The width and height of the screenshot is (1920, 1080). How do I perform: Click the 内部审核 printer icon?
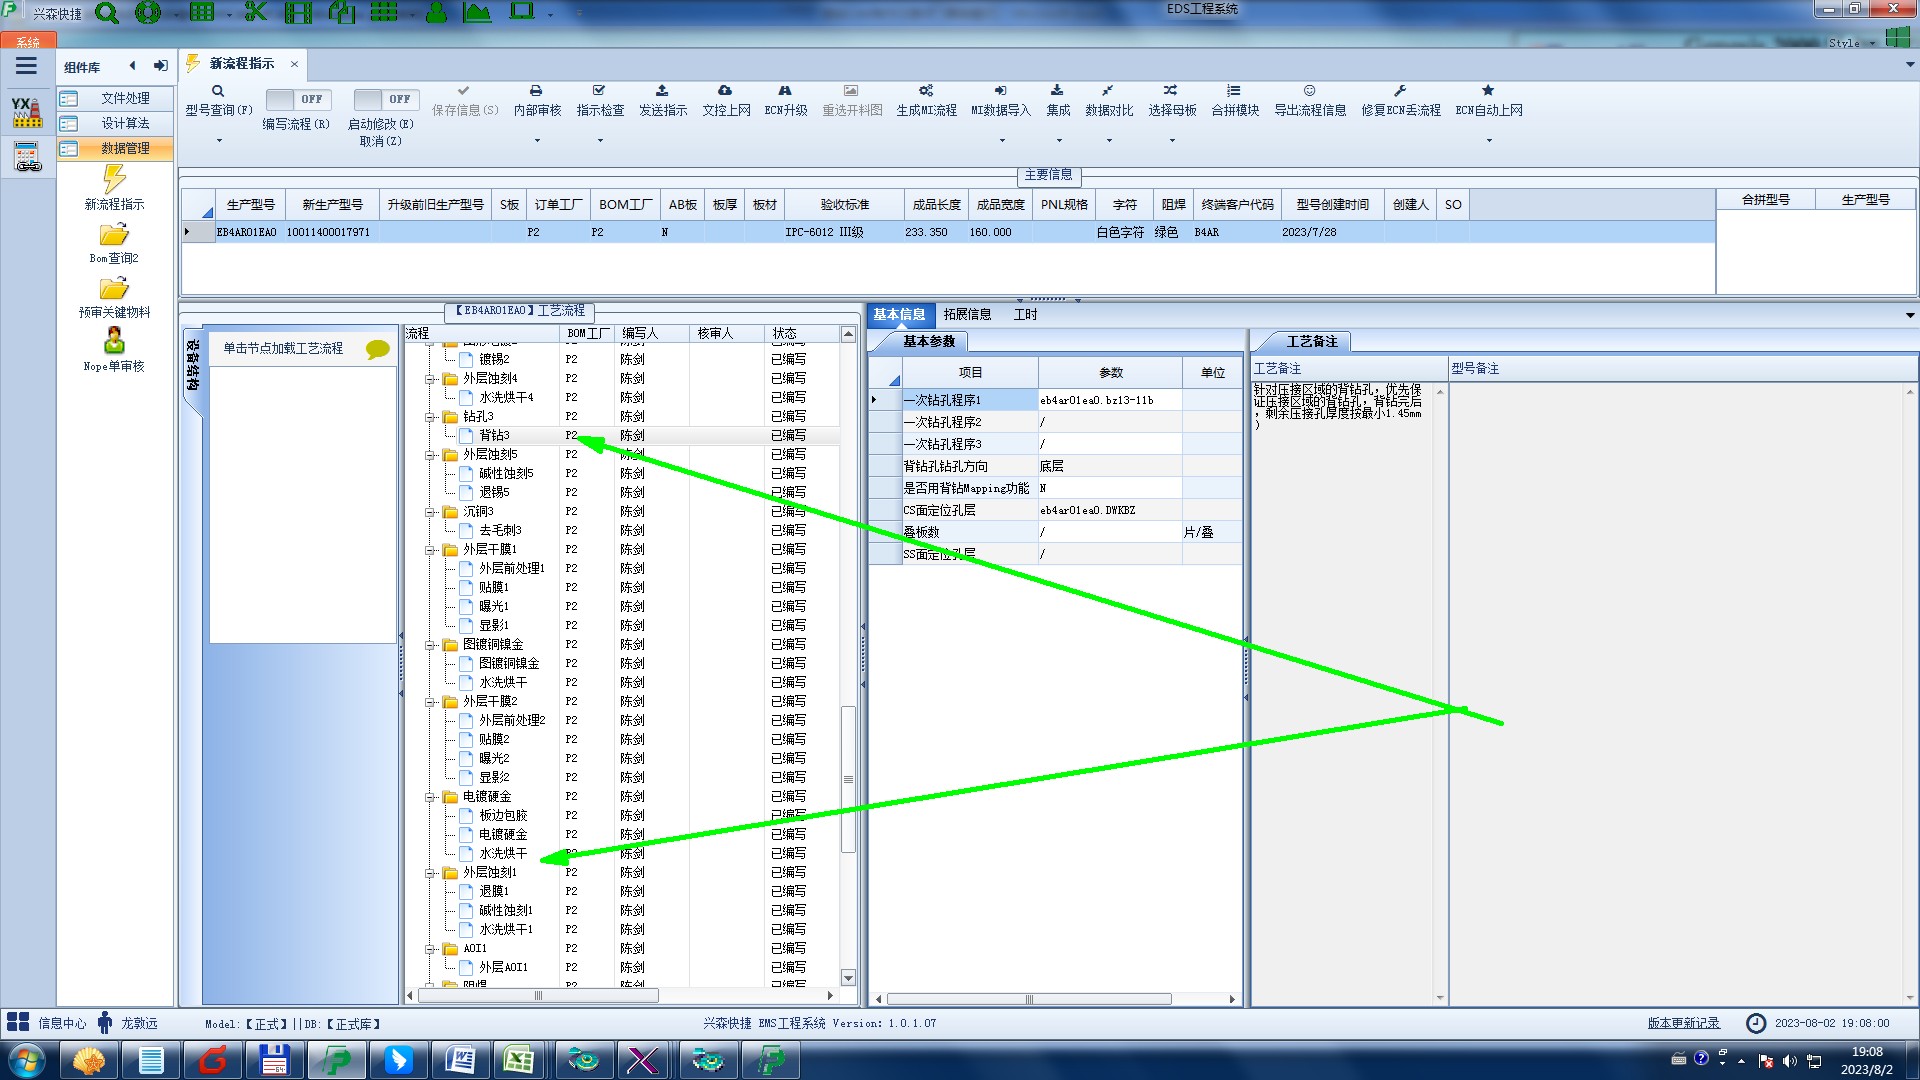point(536,91)
